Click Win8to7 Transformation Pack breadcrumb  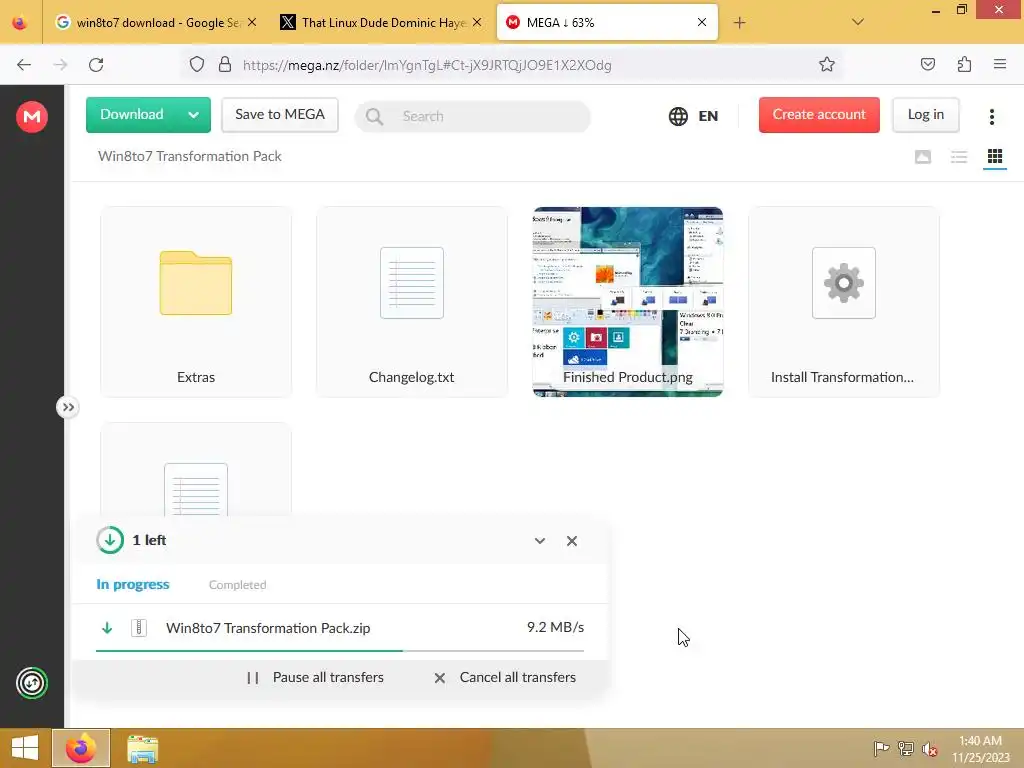click(189, 156)
